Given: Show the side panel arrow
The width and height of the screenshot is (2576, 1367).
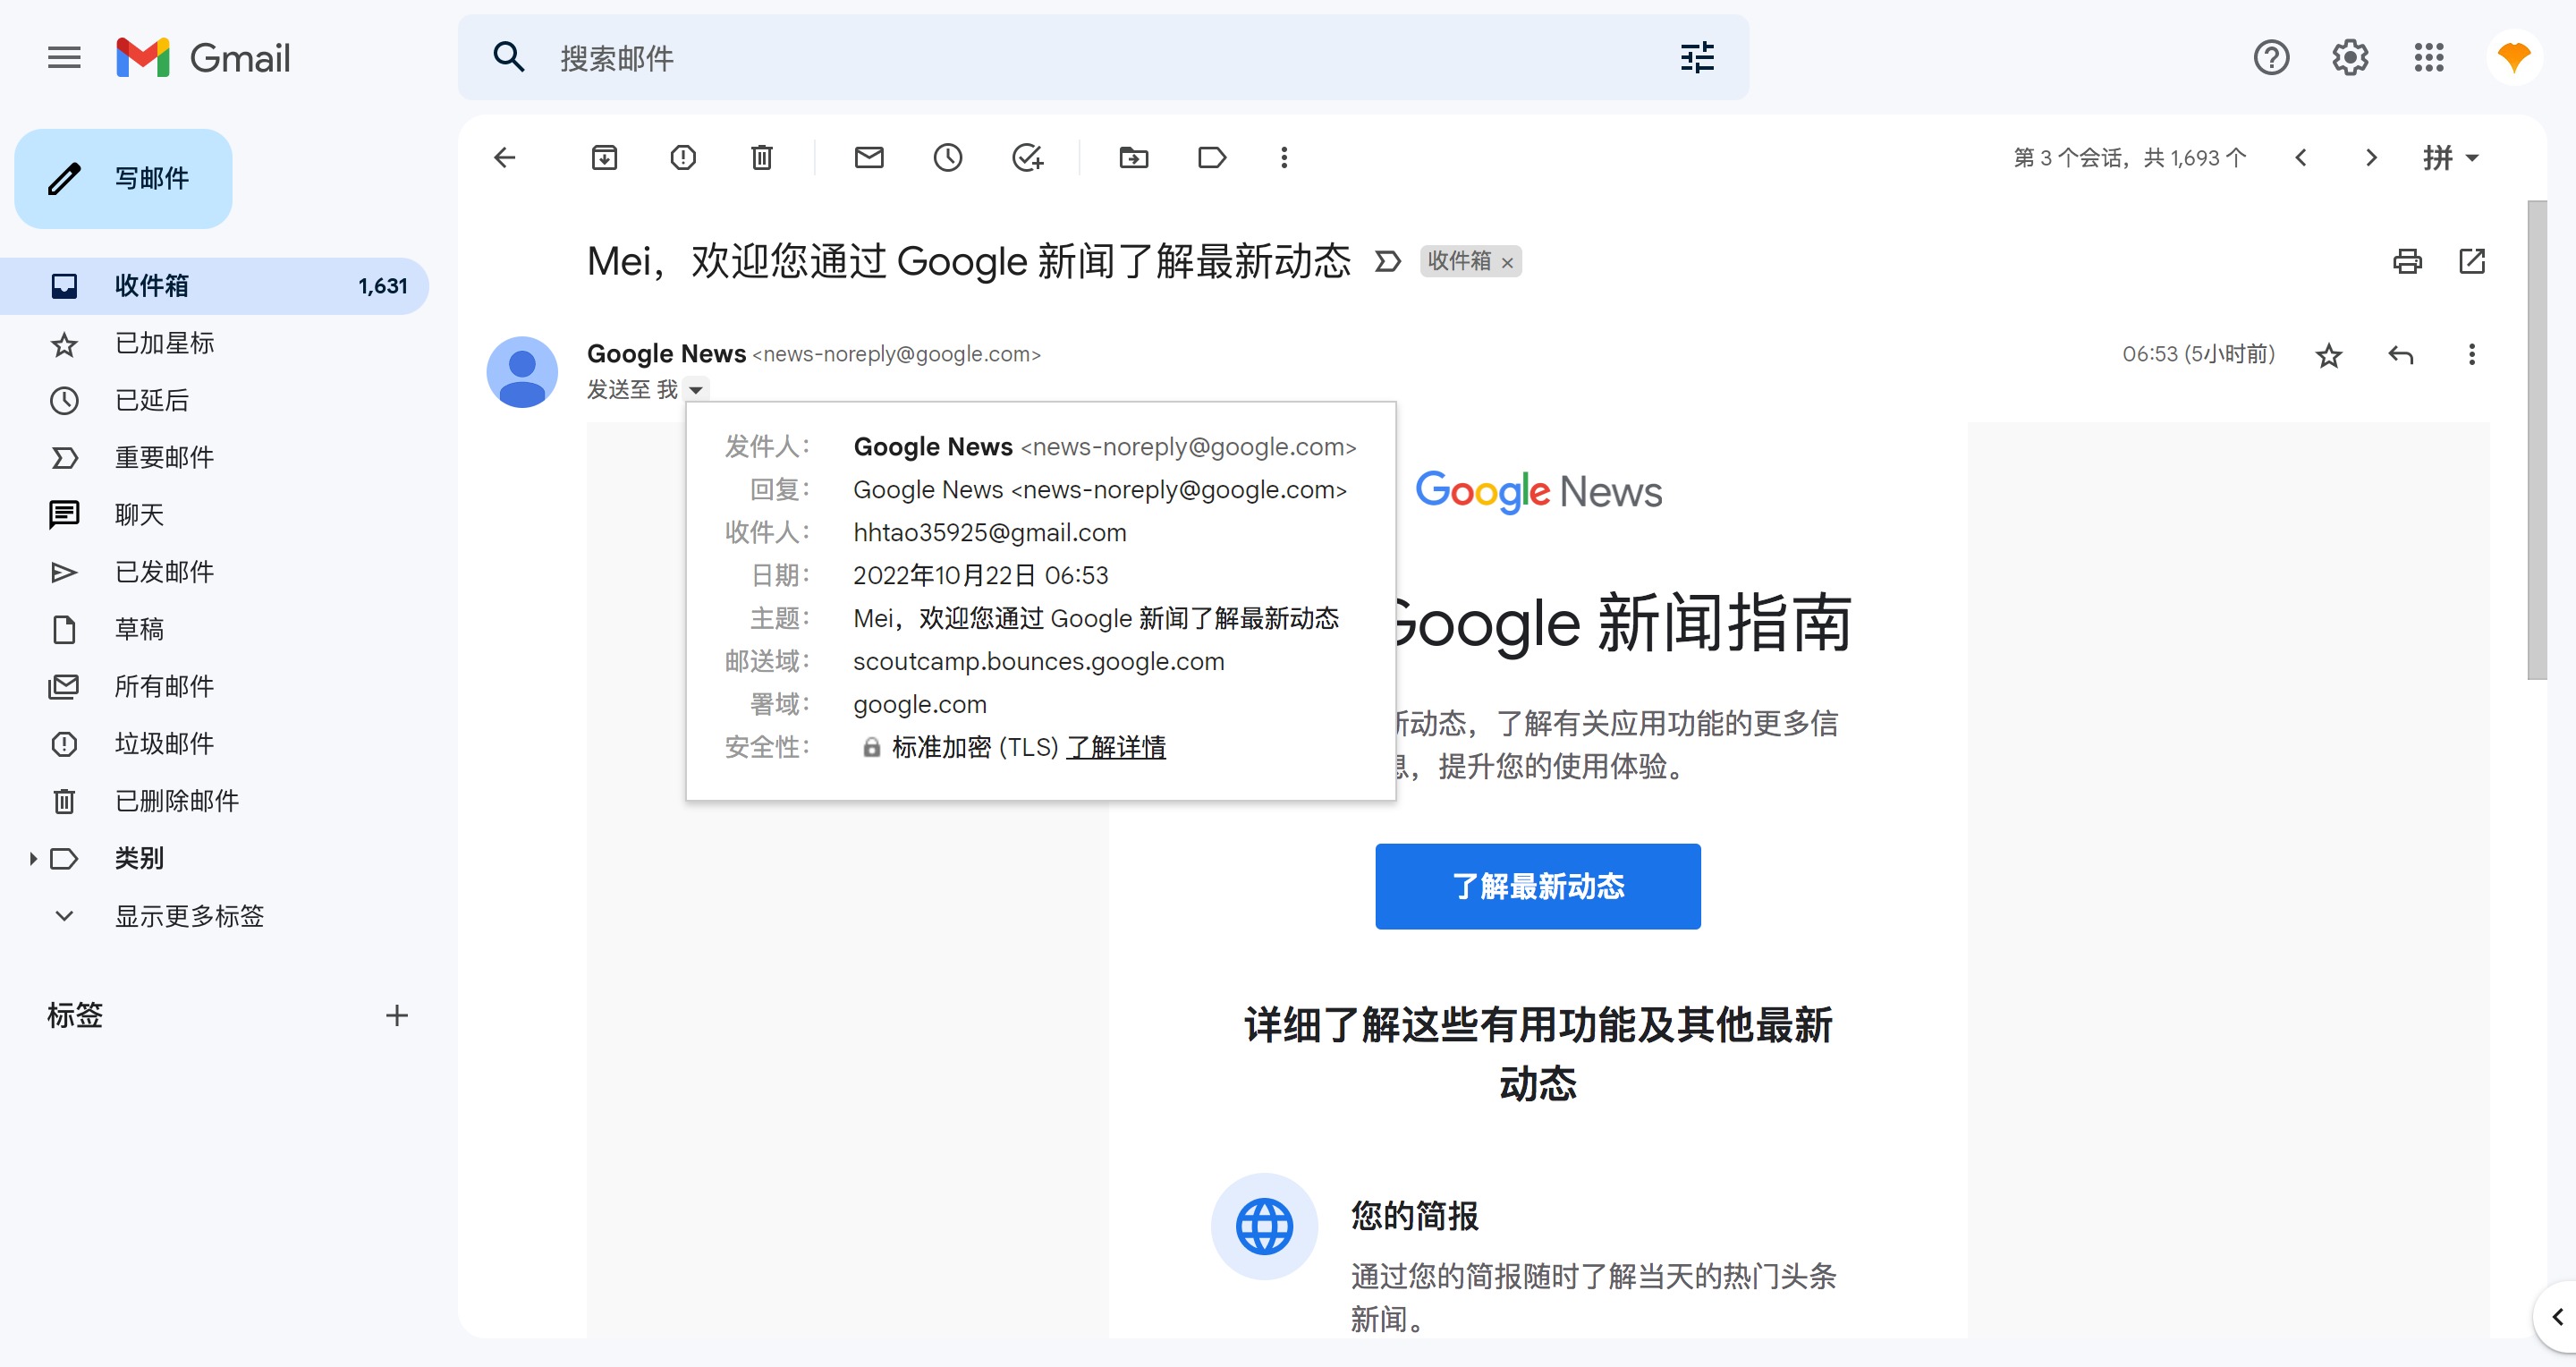Looking at the screenshot, I should click(2557, 1316).
